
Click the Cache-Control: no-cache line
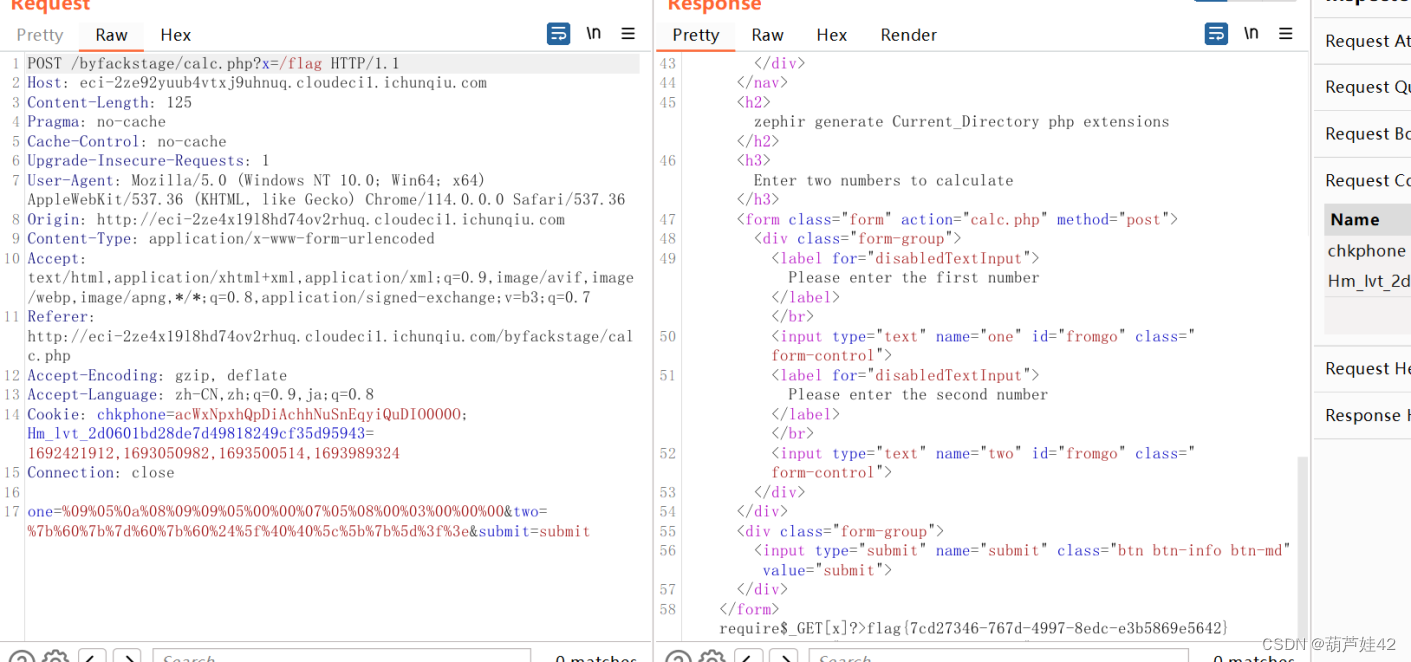(x=127, y=141)
